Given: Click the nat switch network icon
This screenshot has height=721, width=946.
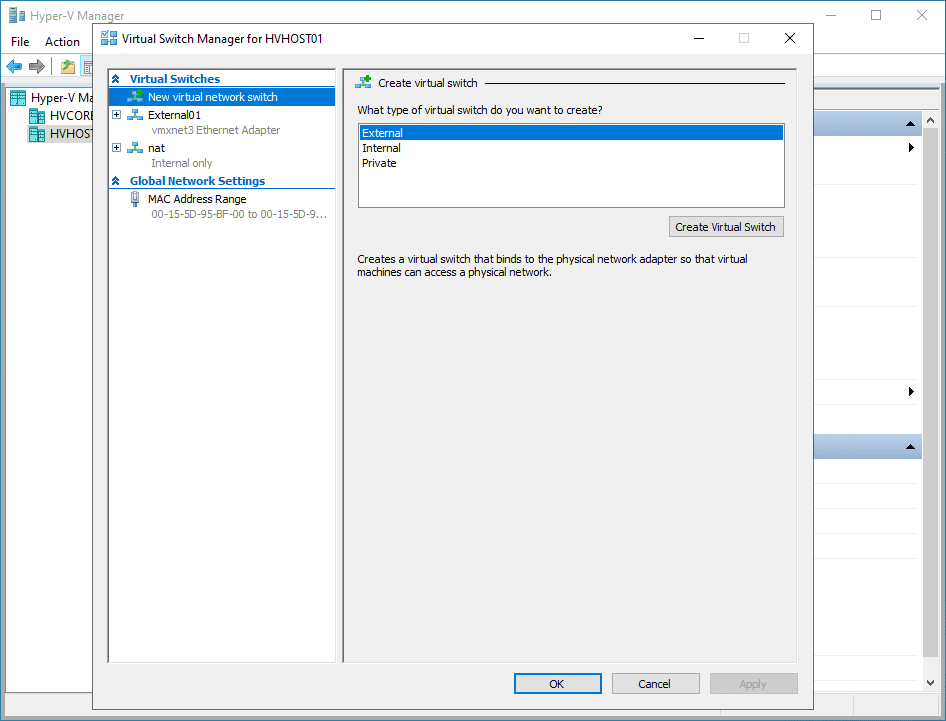Looking at the screenshot, I should click(x=135, y=148).
